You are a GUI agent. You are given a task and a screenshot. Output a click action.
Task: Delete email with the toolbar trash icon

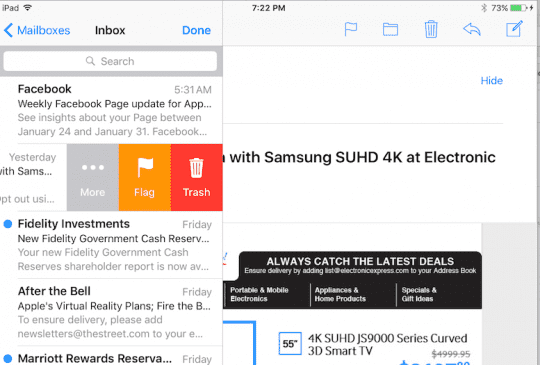pyautogui.click(x=431, y=29)
